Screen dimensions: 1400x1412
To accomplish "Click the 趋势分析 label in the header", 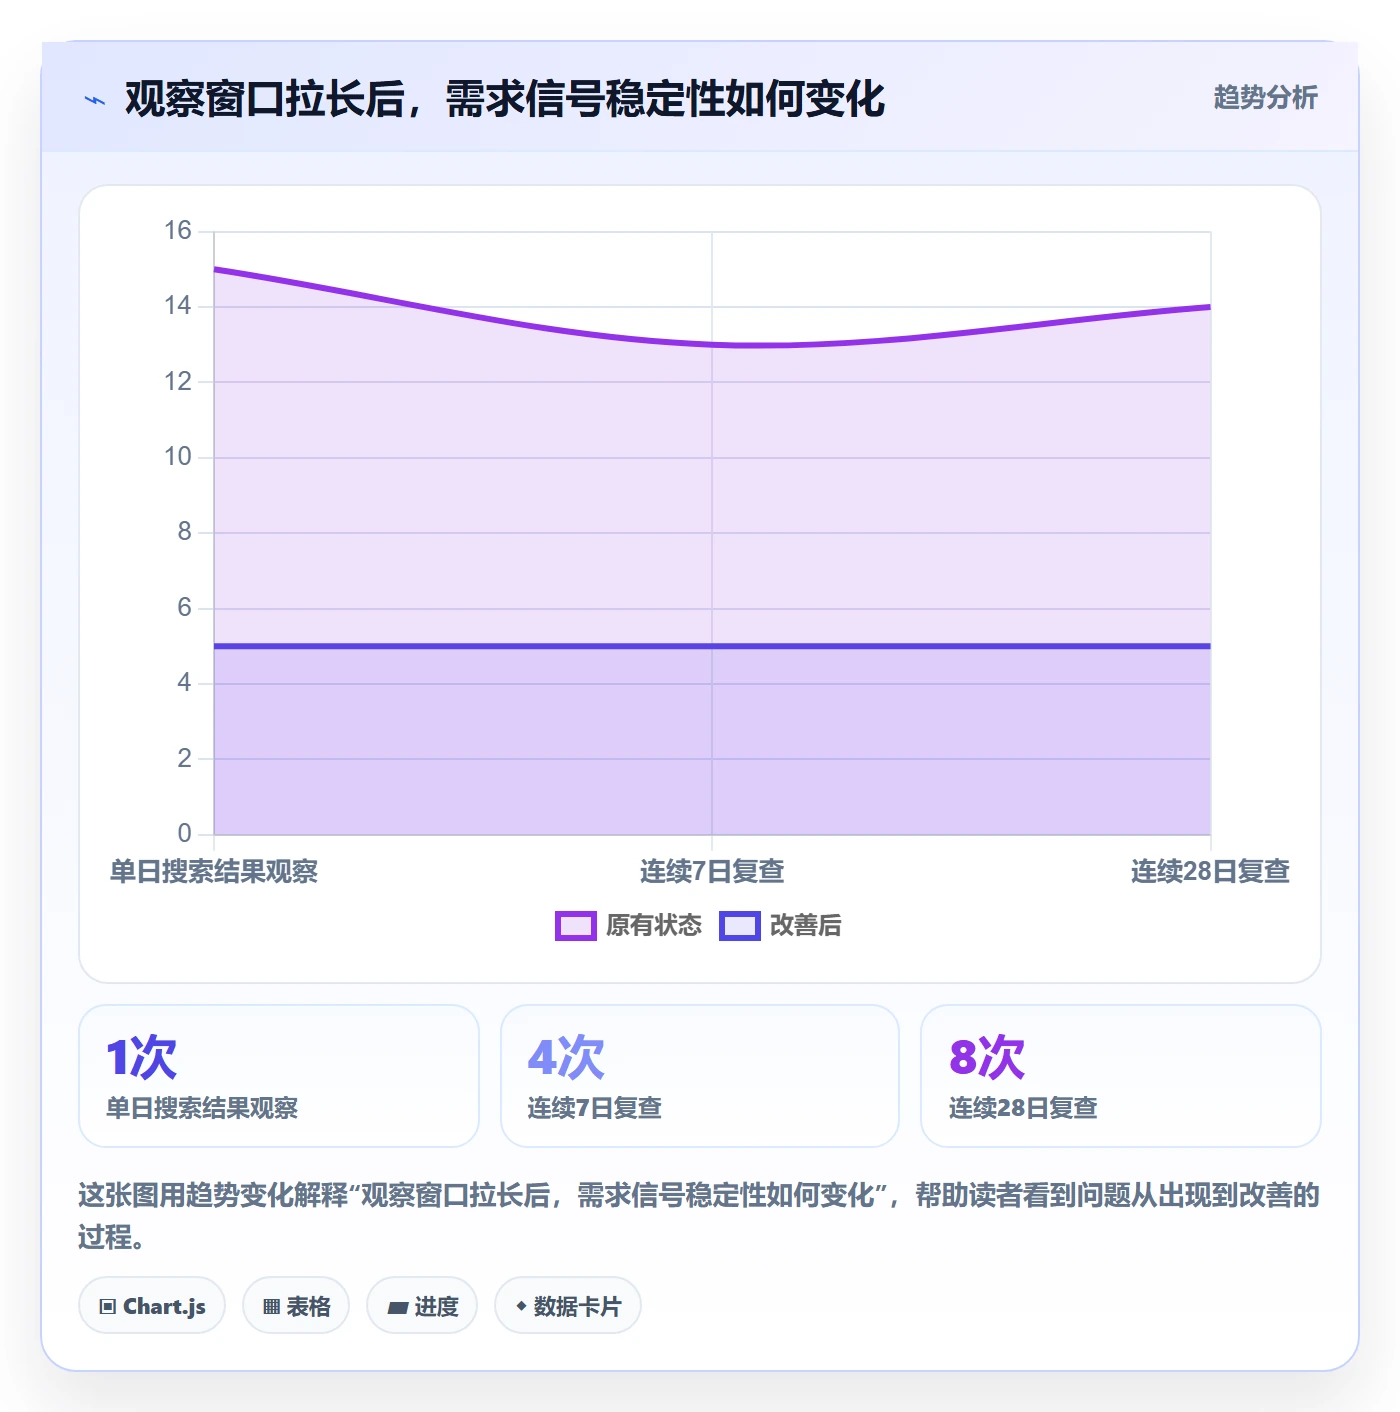I will [x=1265, y=98].
